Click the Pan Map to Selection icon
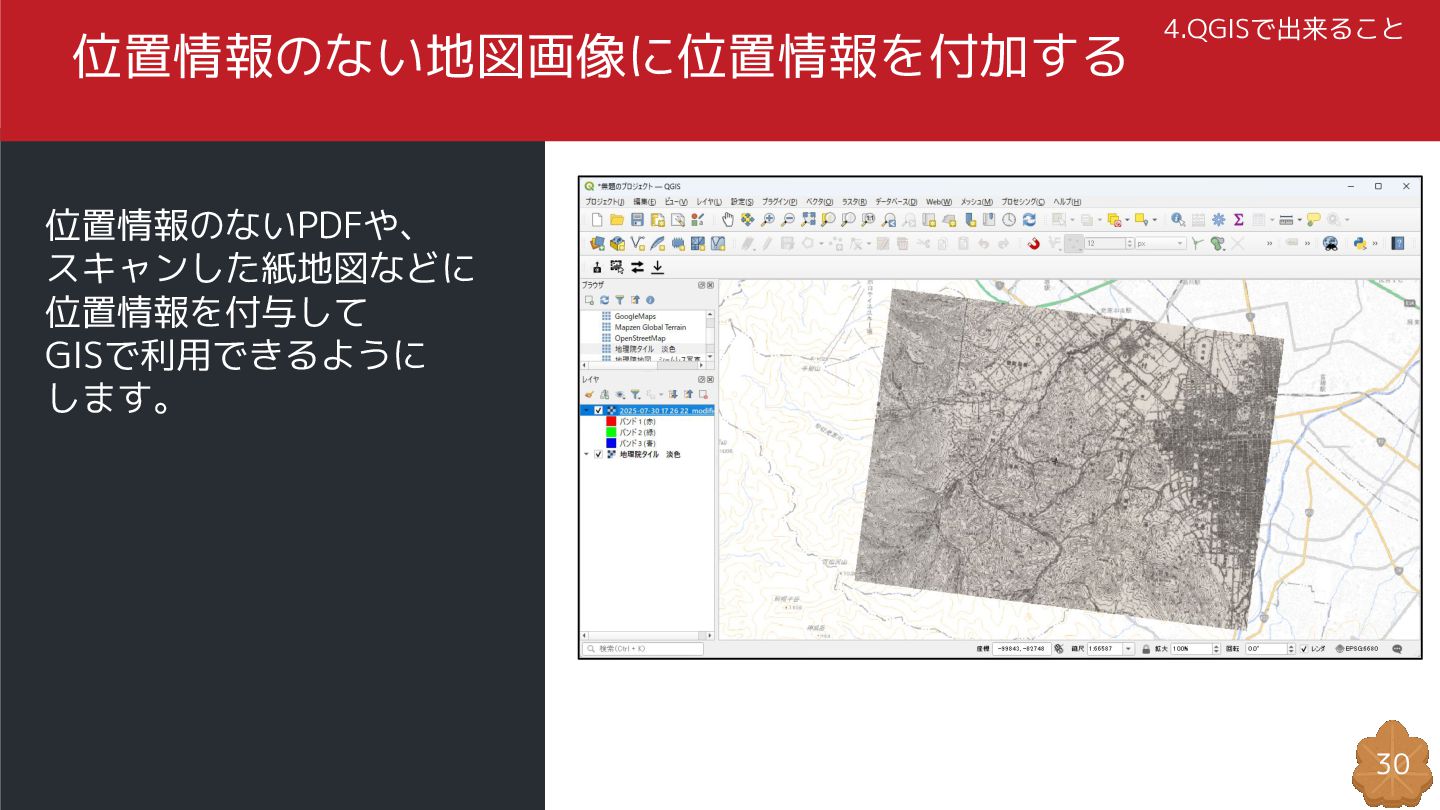1440x810 pixels. 748,219
